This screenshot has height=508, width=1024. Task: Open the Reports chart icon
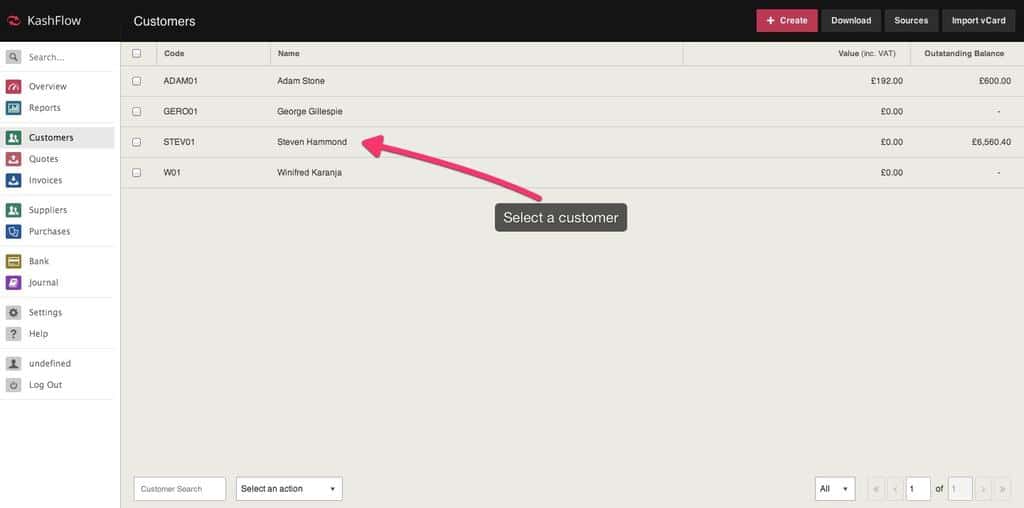[14, 108]
